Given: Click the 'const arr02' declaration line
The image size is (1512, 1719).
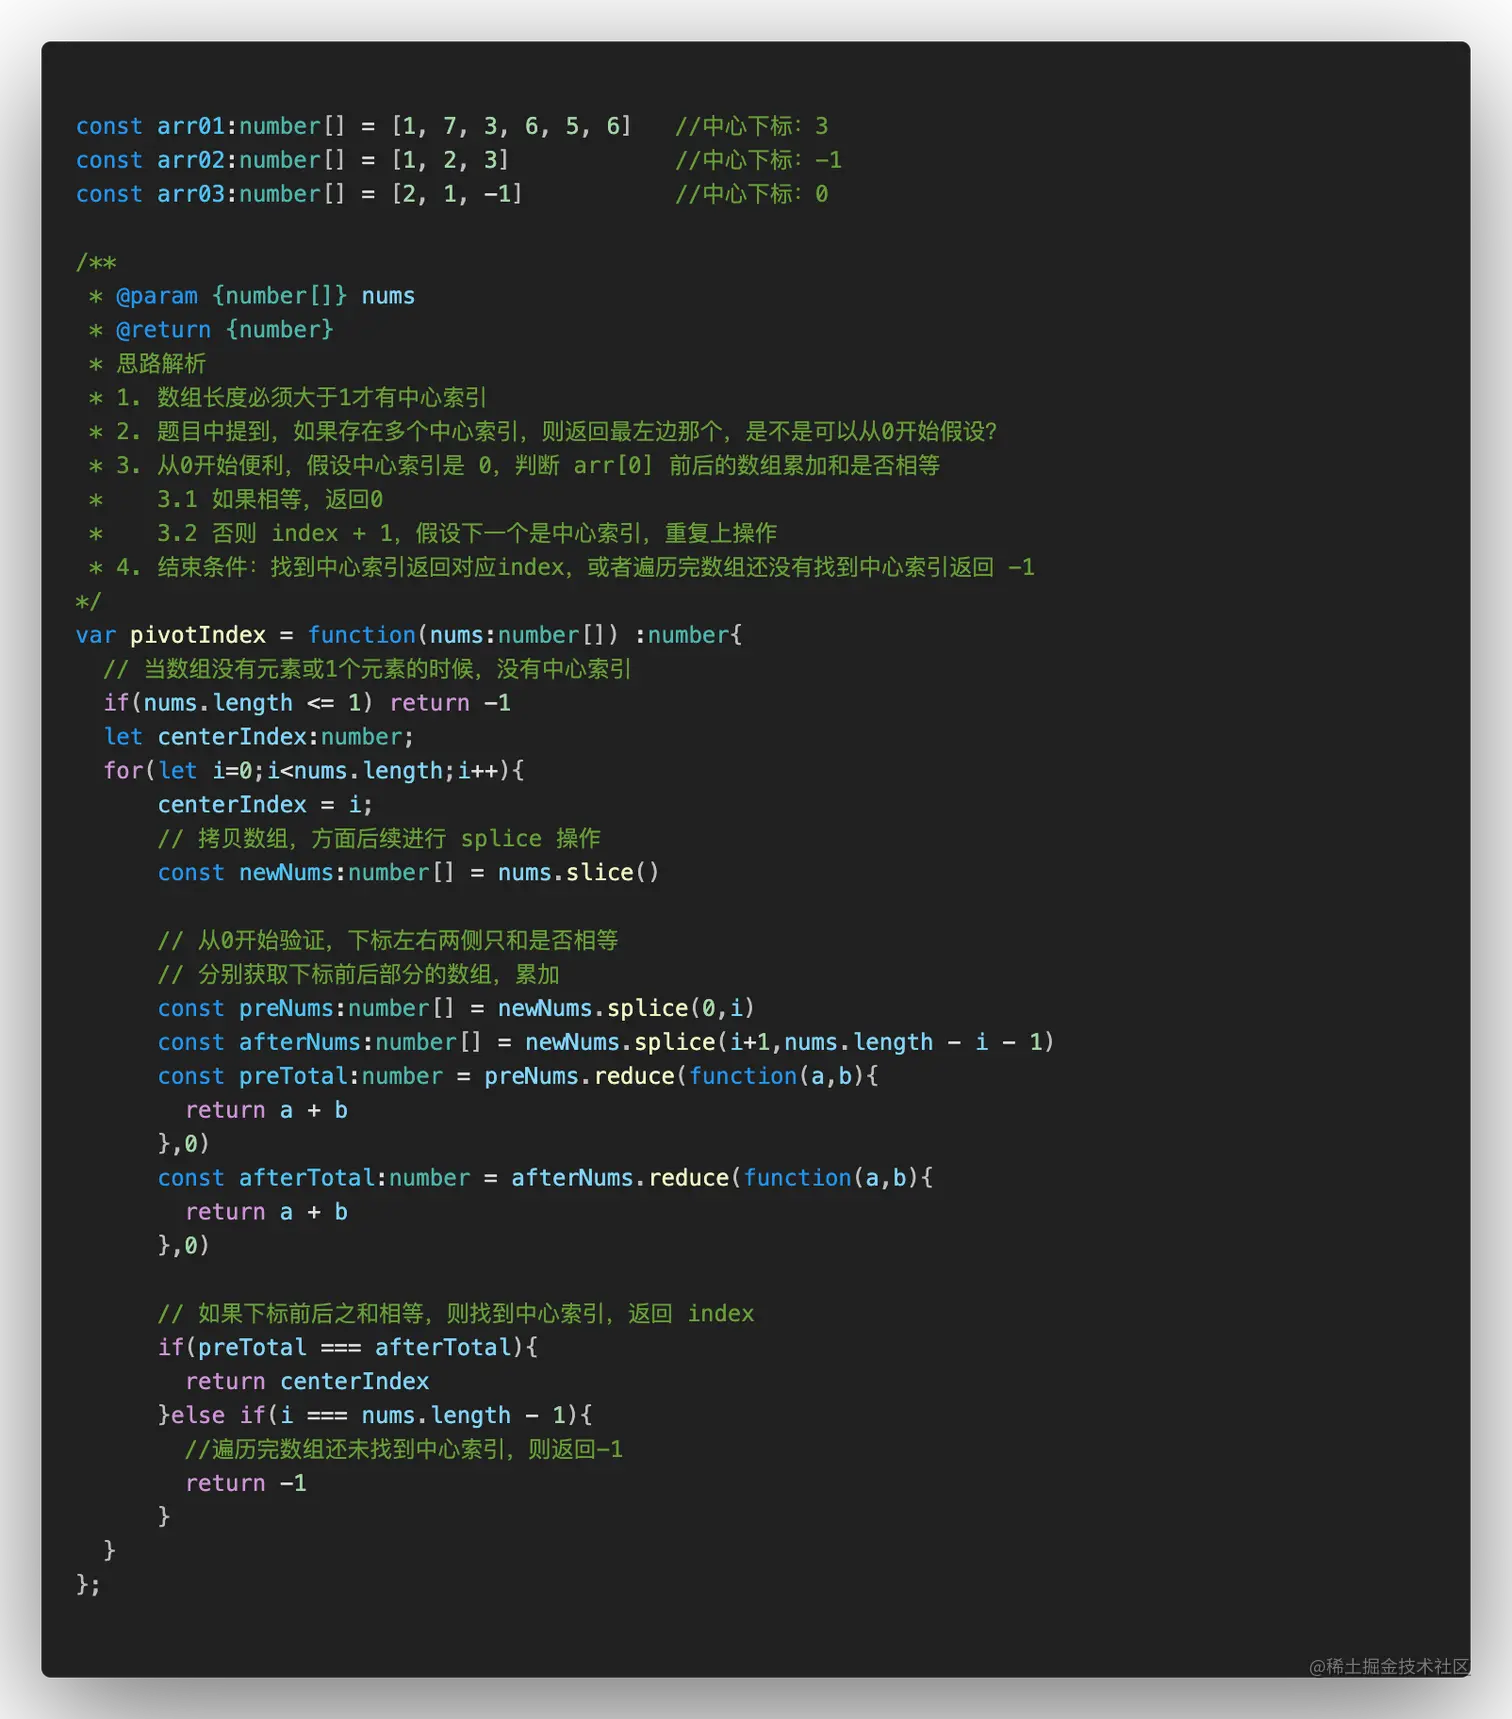Looking at the screenshot, I should point(293,160).
